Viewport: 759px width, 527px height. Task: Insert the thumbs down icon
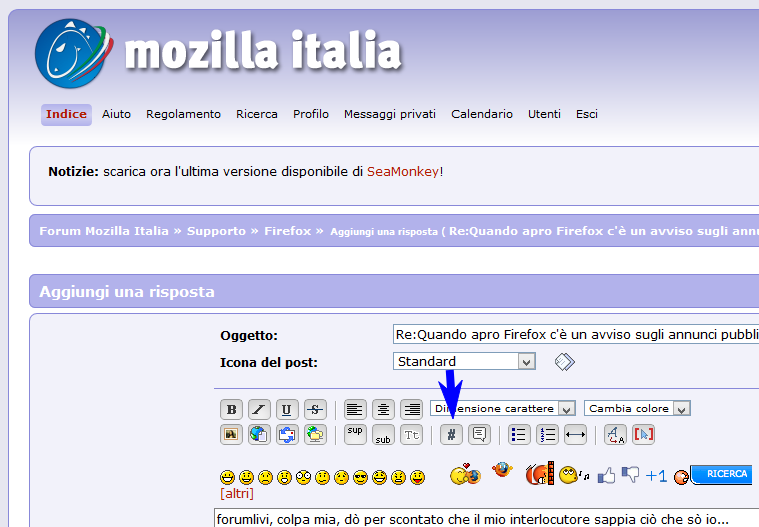[x=630, y=474]
